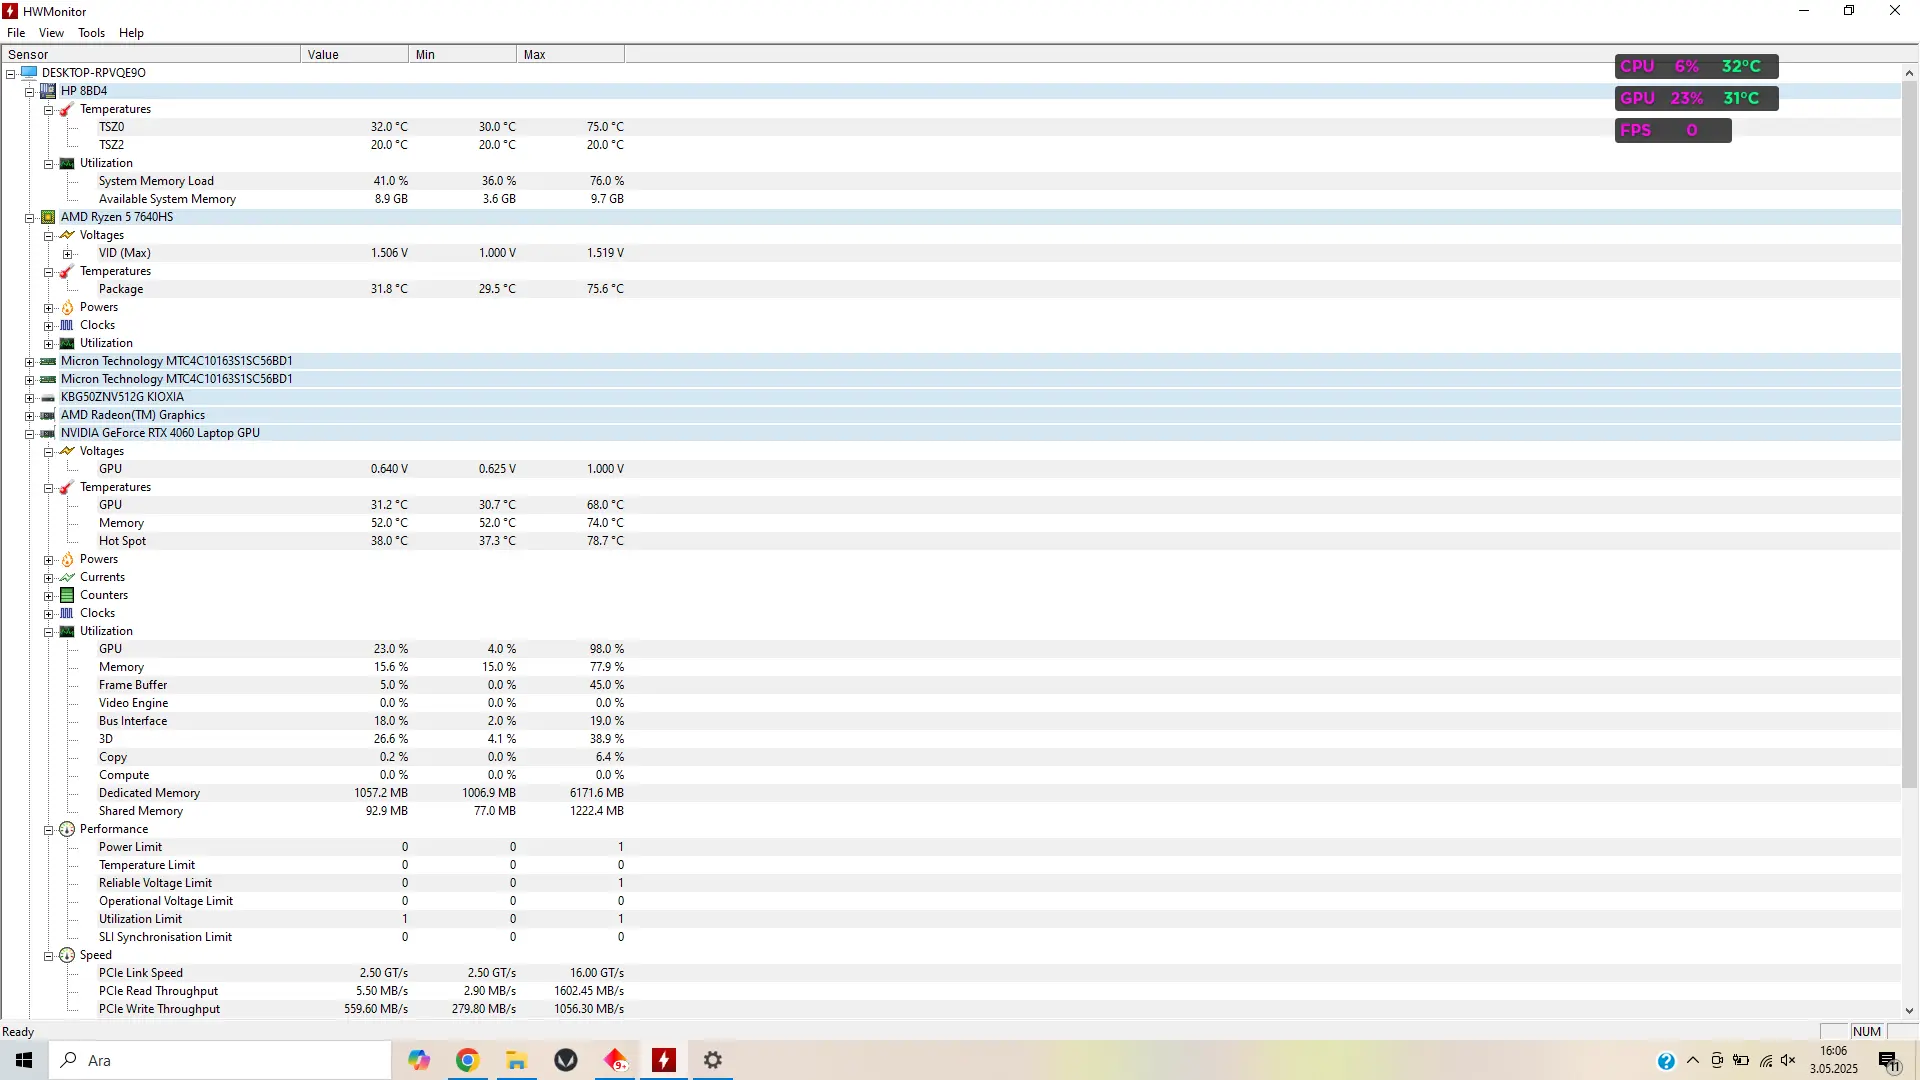1920x1080 pixels.
Task: Click the Clocks icon under NVIDIA GPU
Action: point(67,613)
